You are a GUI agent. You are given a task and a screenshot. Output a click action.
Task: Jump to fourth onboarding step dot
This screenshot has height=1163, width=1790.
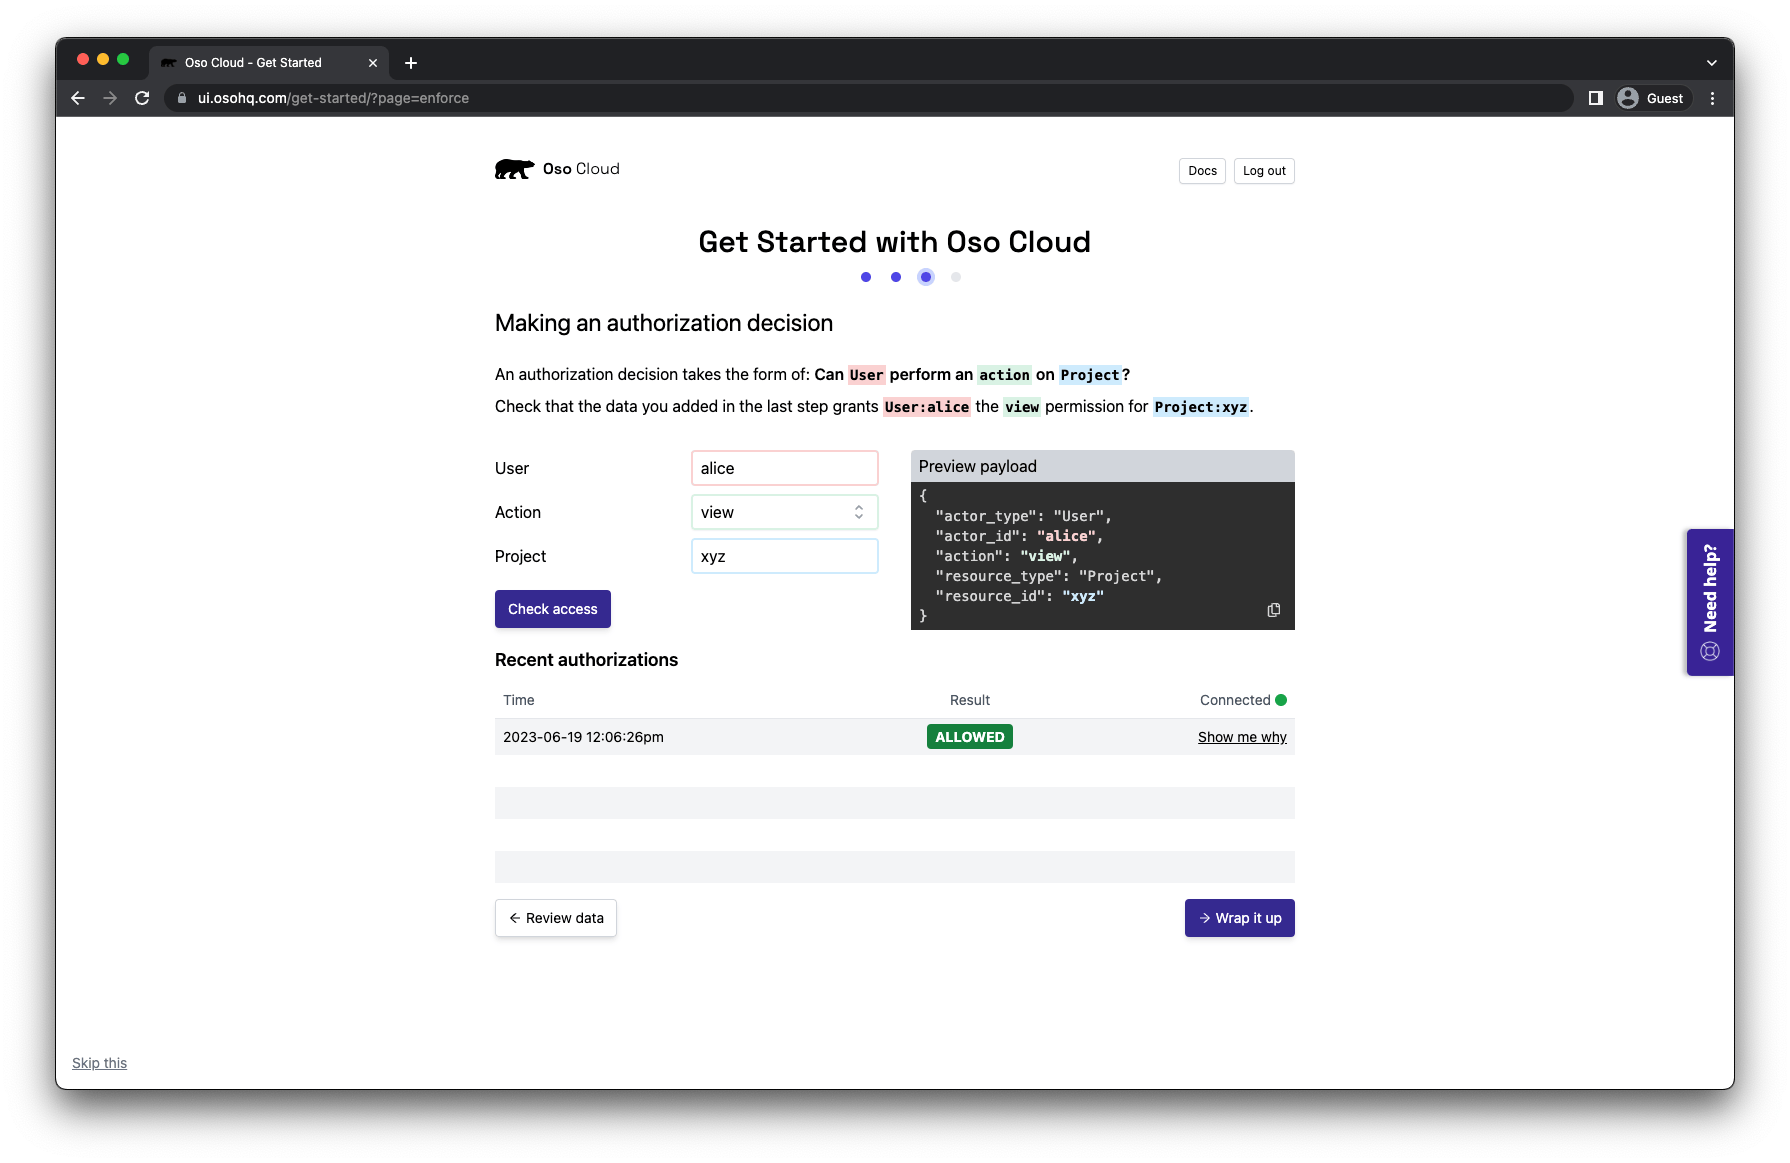pyautogui.click(x=956, y=277)
